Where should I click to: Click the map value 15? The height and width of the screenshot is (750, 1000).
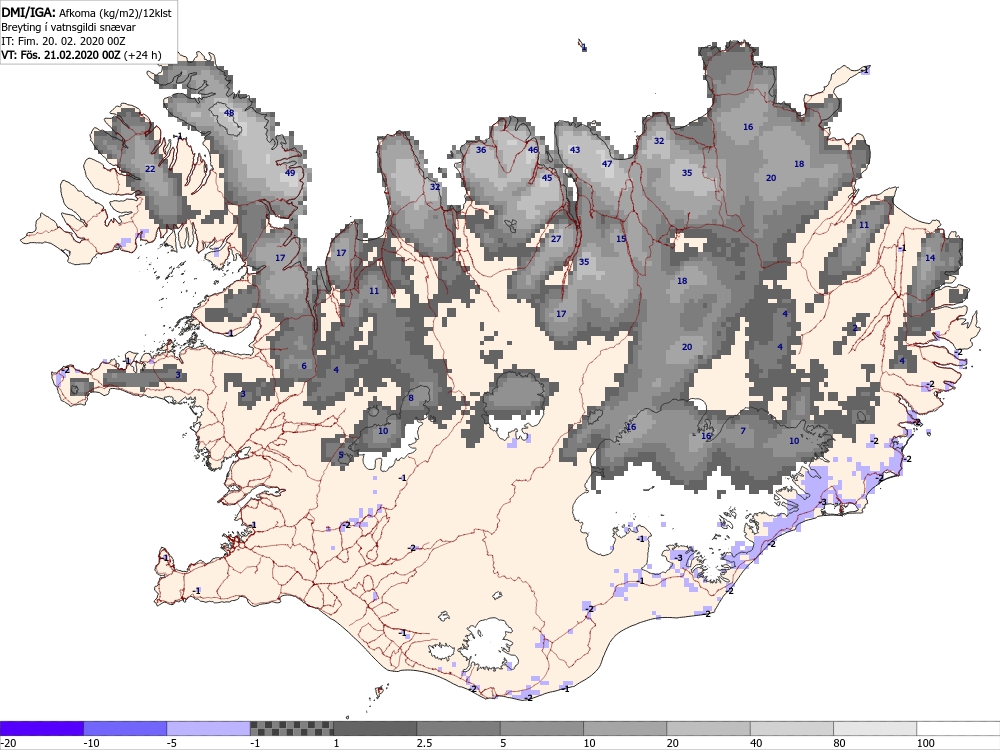(x=621, y=239)
